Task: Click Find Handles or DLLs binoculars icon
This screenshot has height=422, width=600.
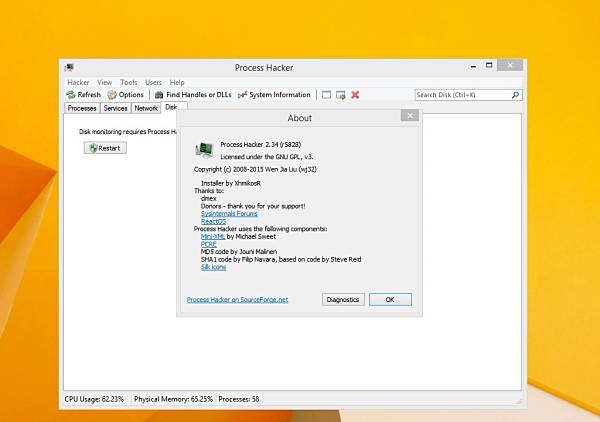Action: click(x=159, y=95)
